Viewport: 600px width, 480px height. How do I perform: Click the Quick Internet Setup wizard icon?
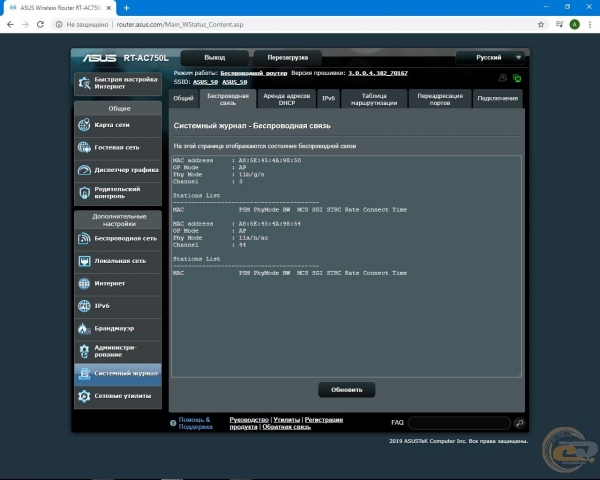click(84, 83)
